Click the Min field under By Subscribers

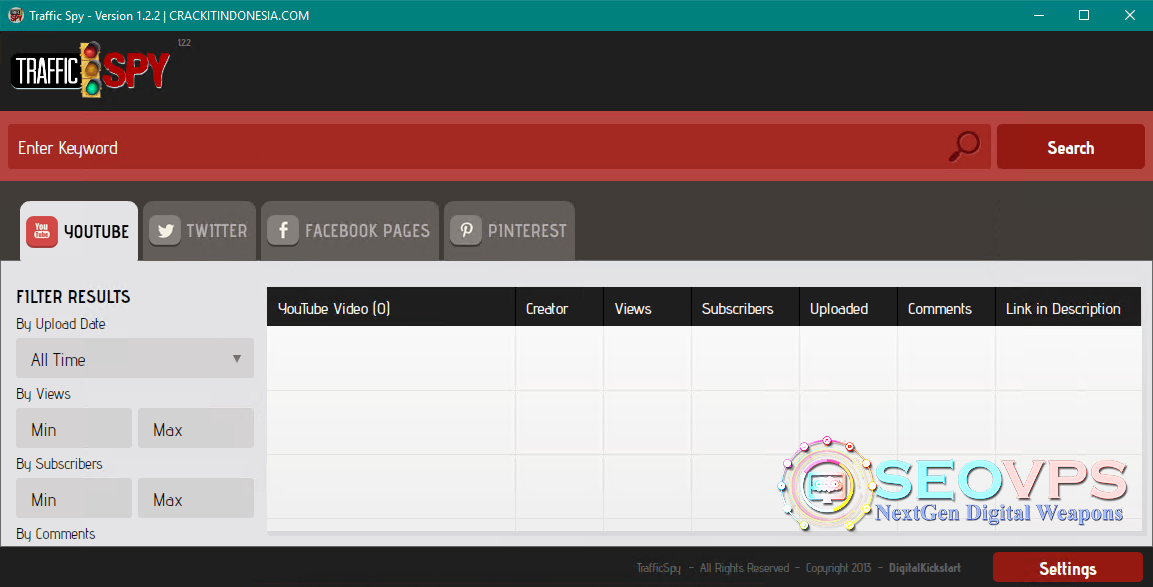74,499
